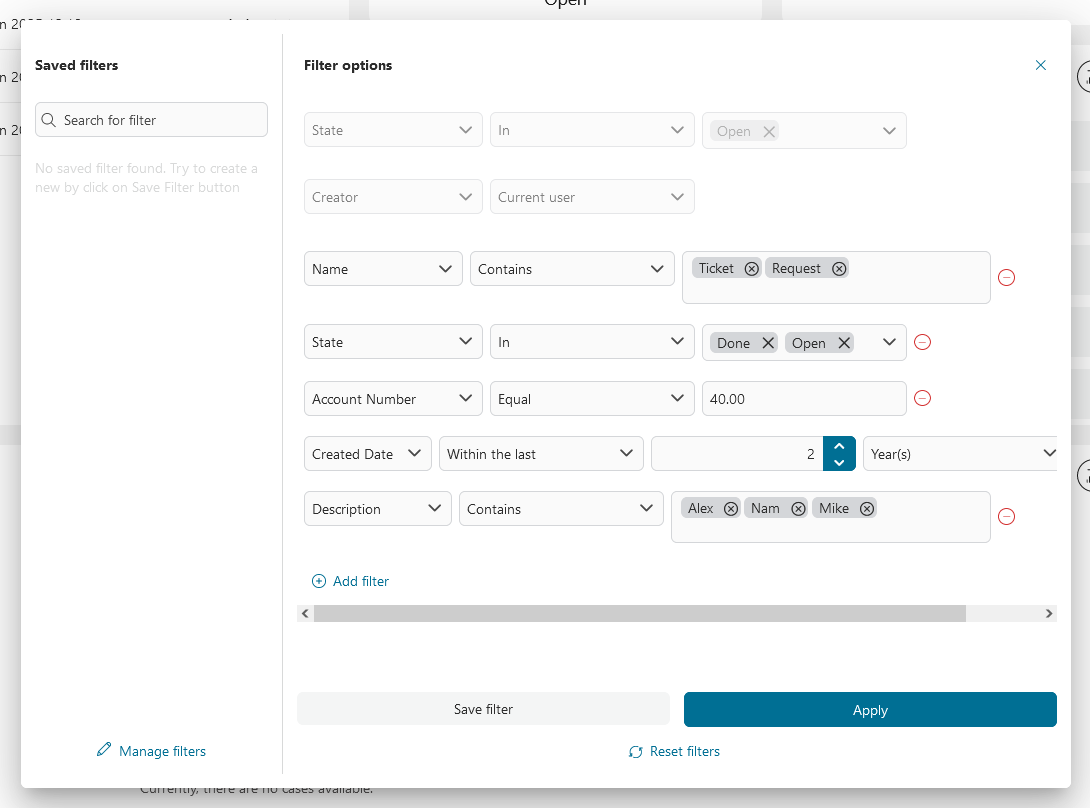The height and width of the screenshot is (808, 1090).
Task: Click the Save filter button
Action: [483, 709]
